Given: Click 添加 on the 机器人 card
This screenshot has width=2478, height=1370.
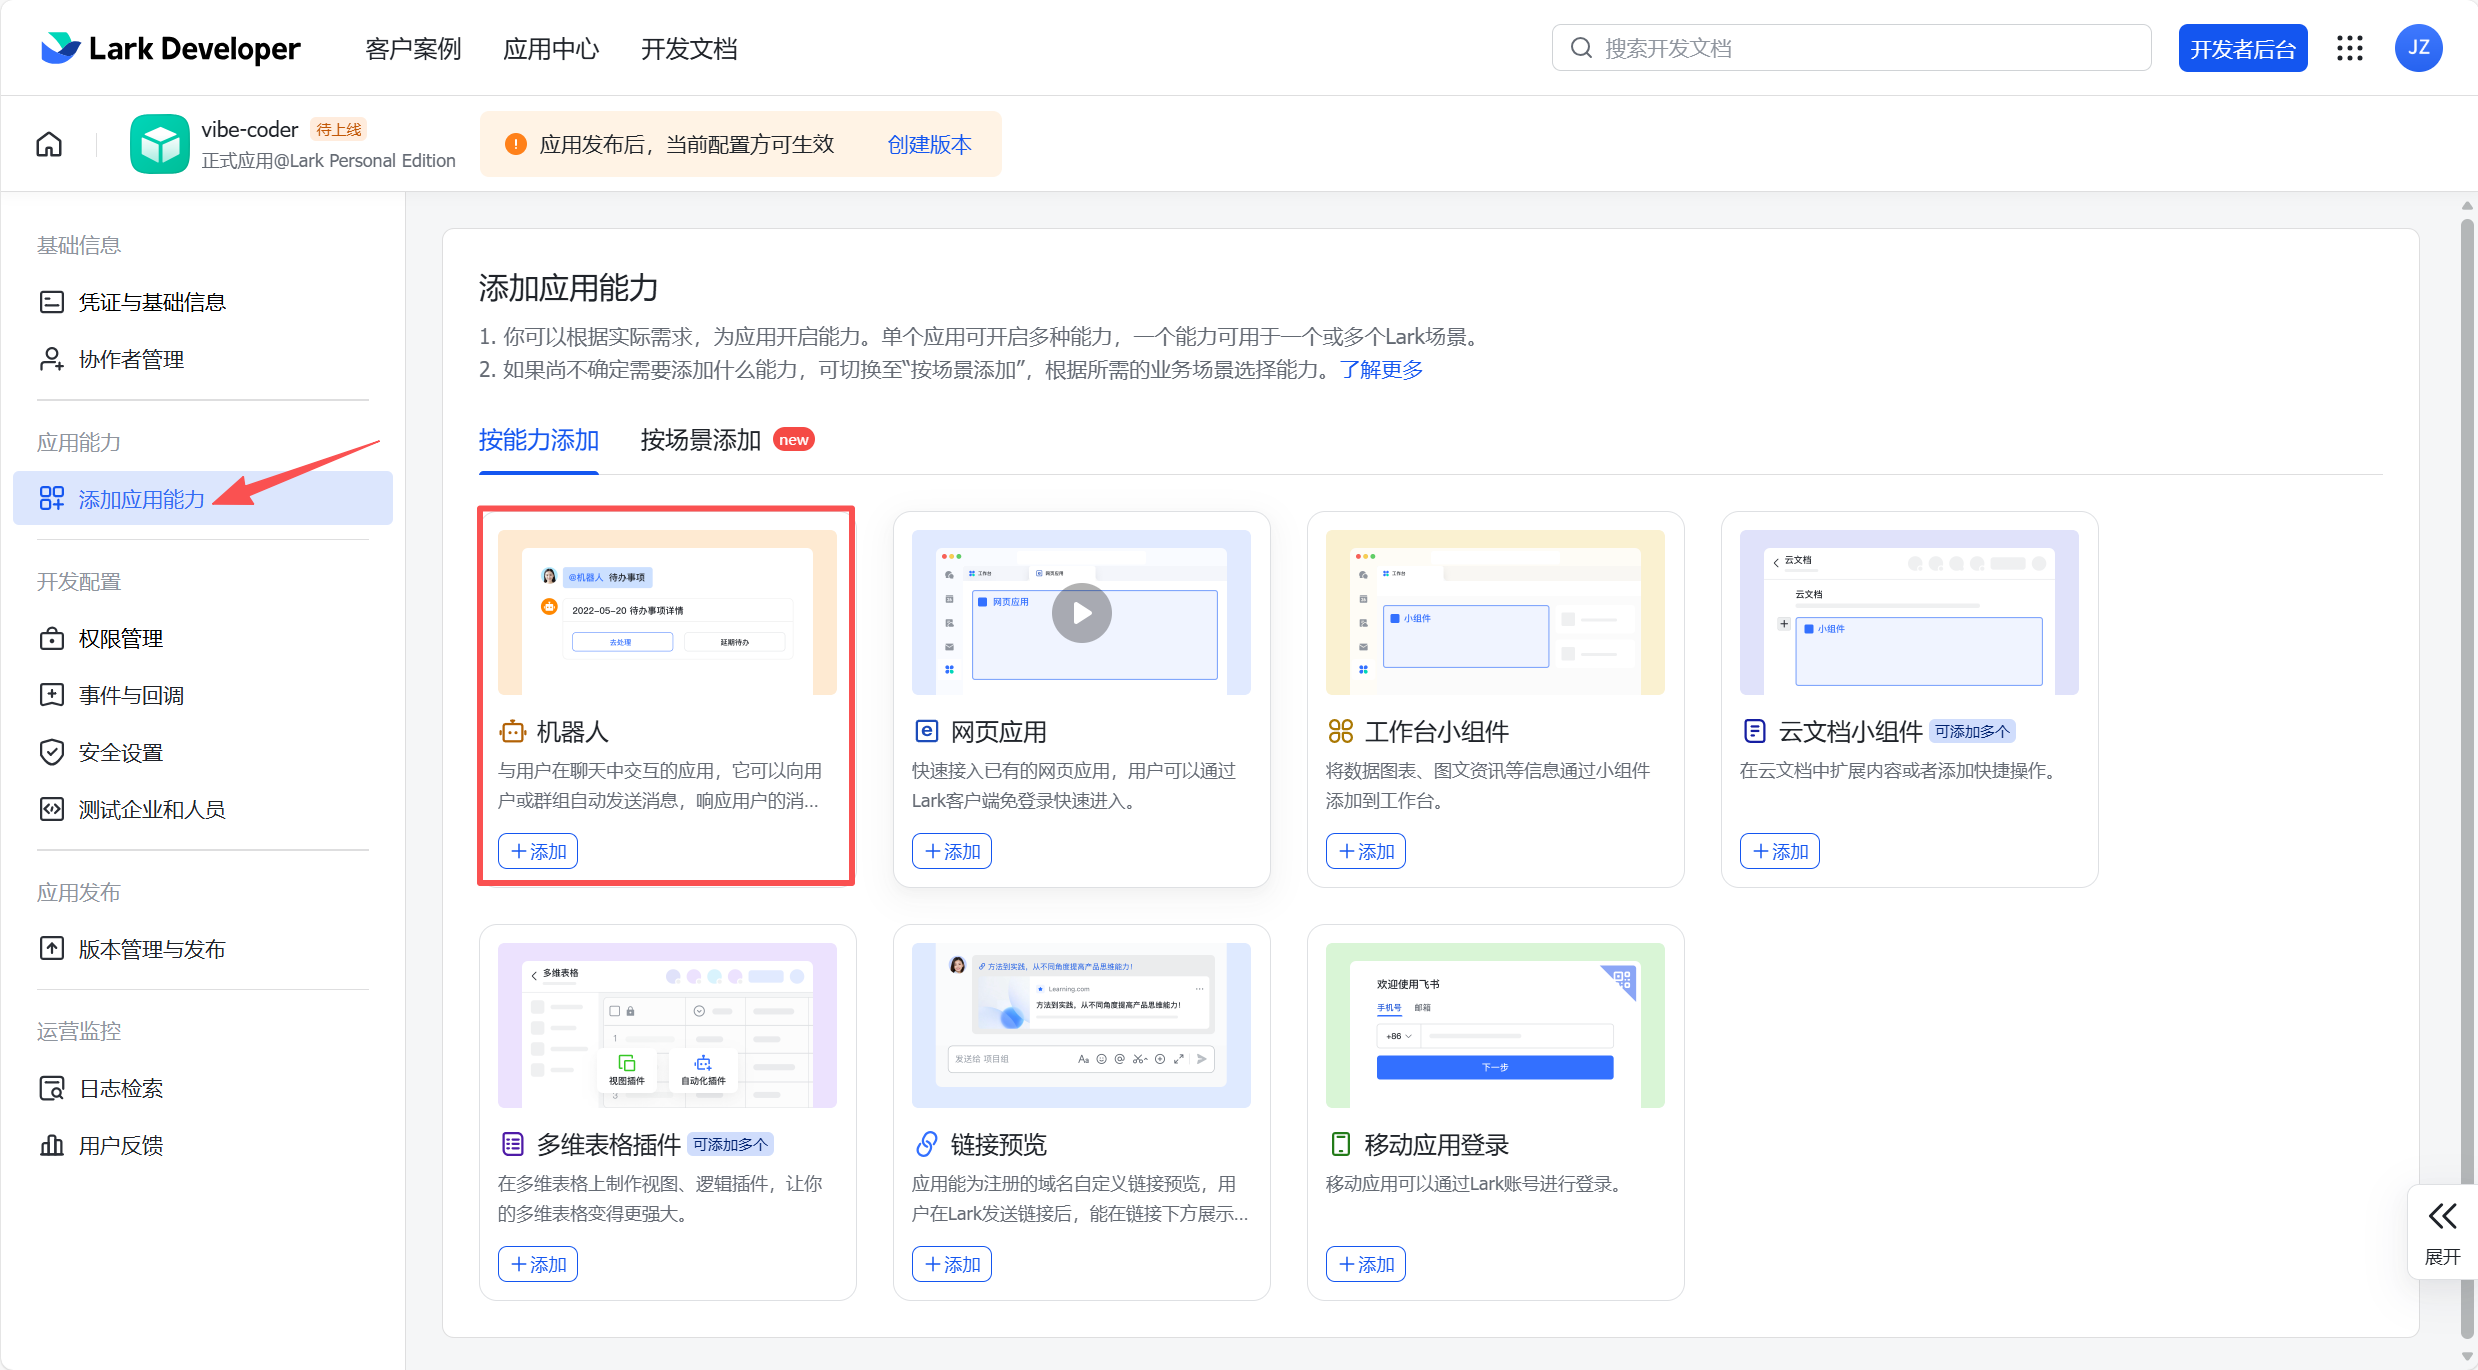Looking at the screenshot, I should [x=537, y=851].
